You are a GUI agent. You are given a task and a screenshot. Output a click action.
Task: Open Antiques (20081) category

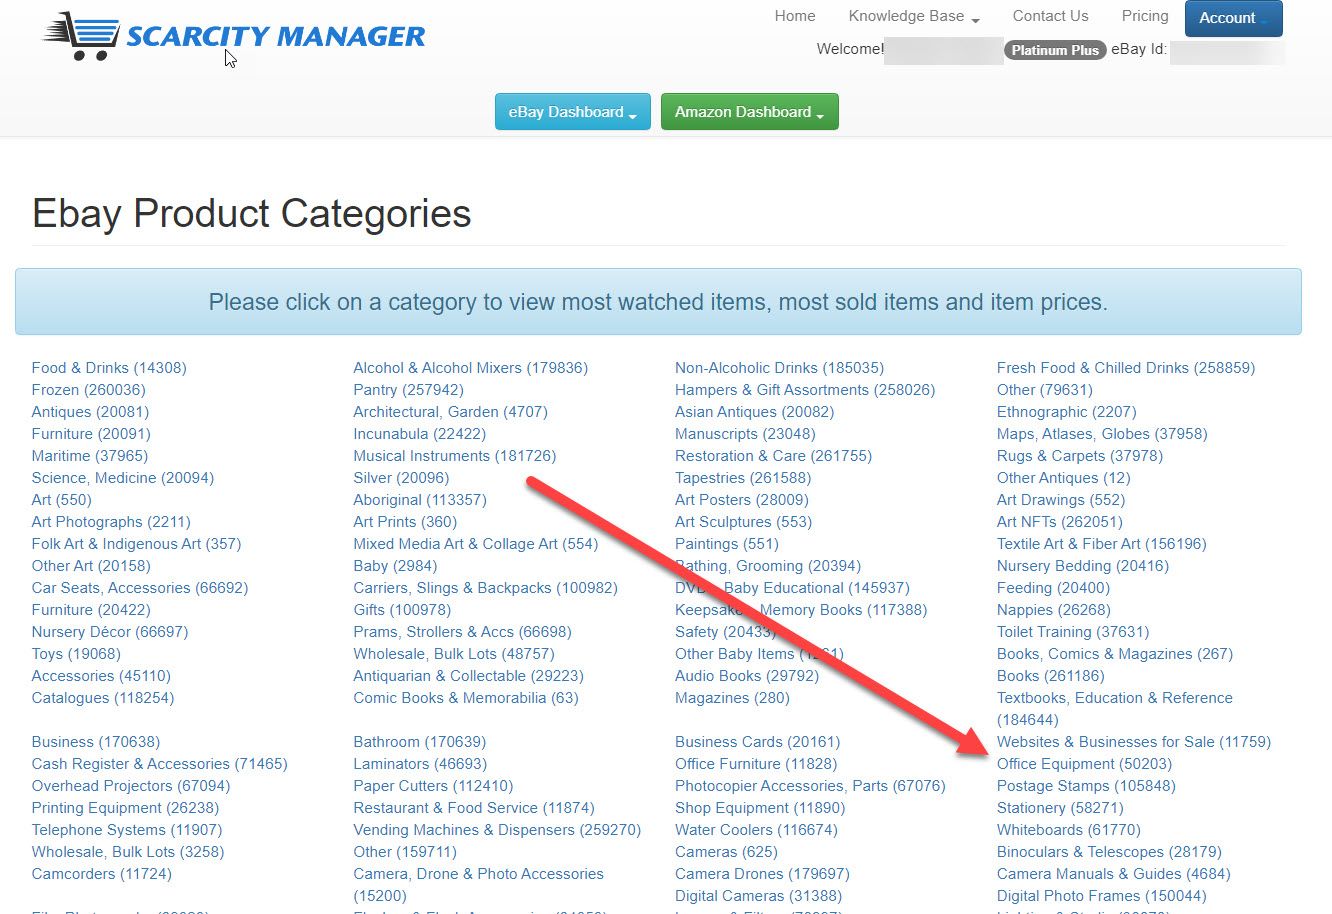coord(90,412)
